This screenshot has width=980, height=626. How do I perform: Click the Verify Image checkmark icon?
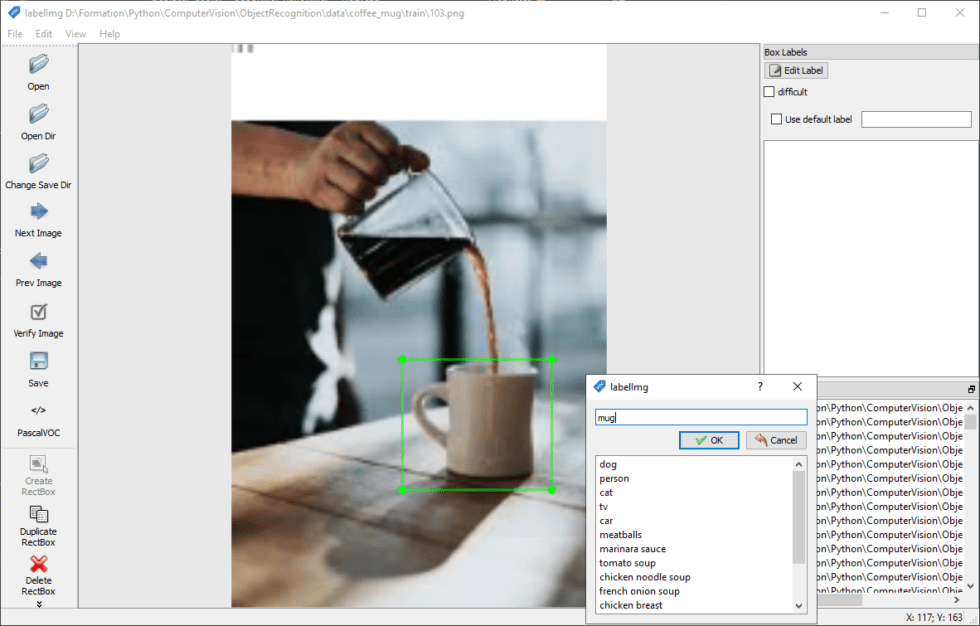(39, 312)
